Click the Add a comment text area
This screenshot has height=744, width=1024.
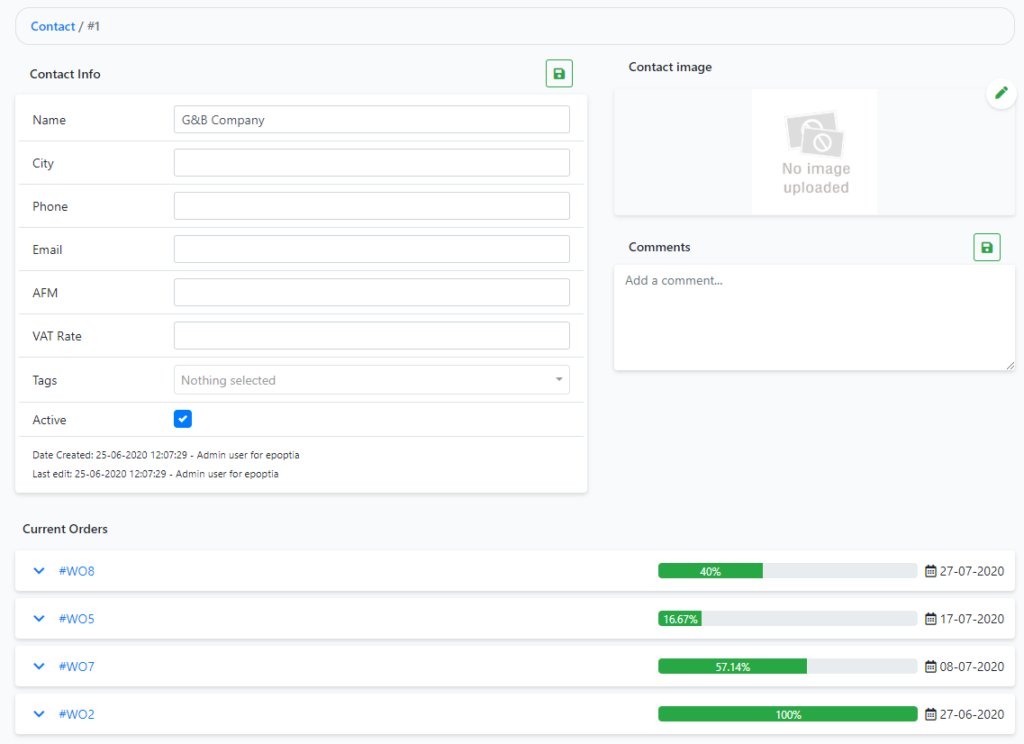[814, 317]
